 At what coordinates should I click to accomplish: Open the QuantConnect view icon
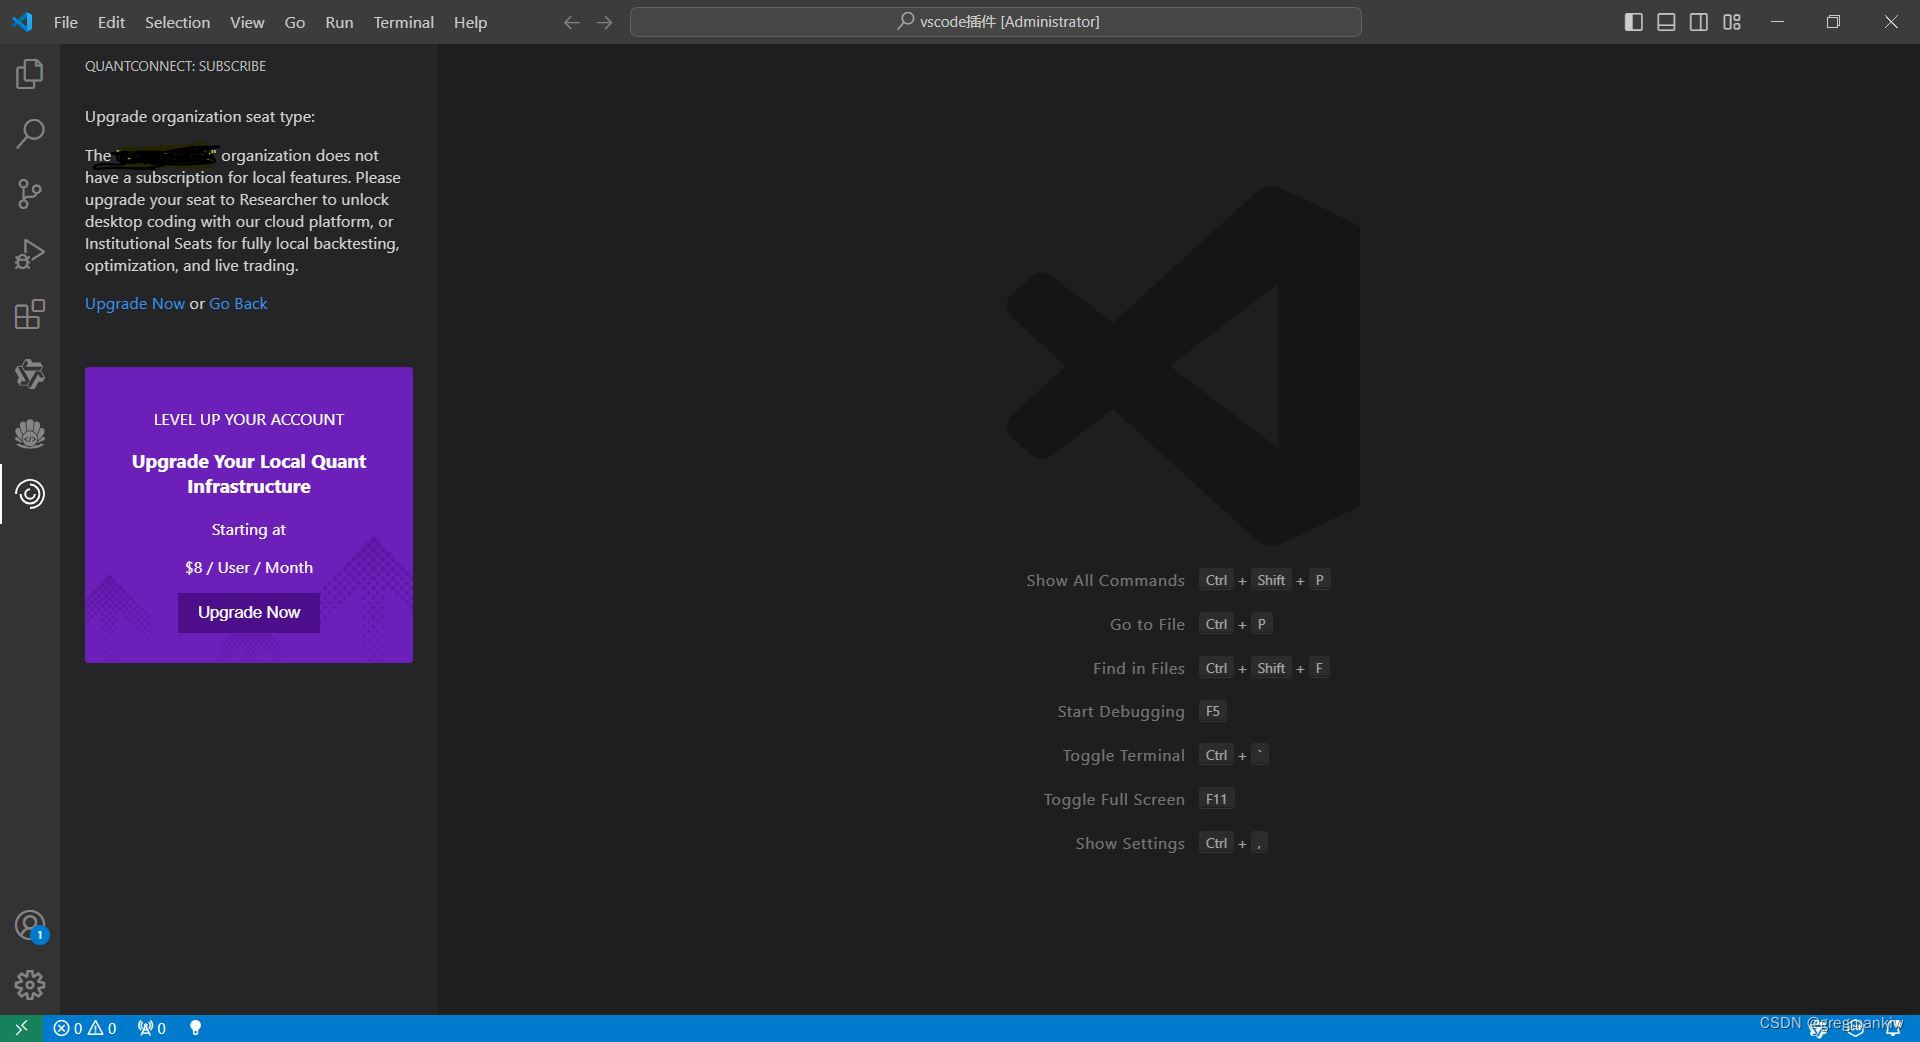[x=30, y=494]
